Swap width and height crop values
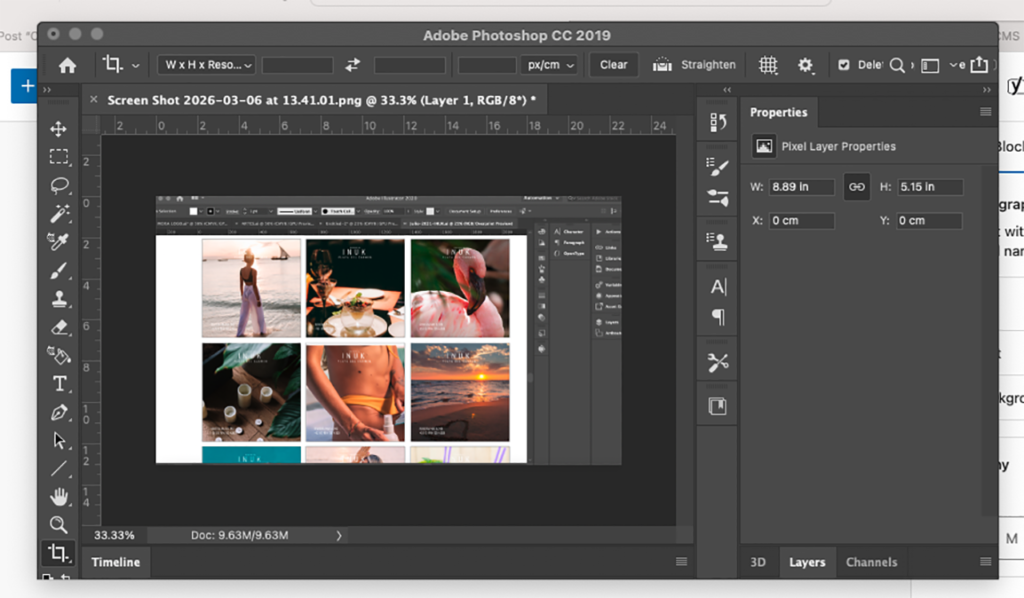This screenshot has width=1024, height=598. click(353, 65)
